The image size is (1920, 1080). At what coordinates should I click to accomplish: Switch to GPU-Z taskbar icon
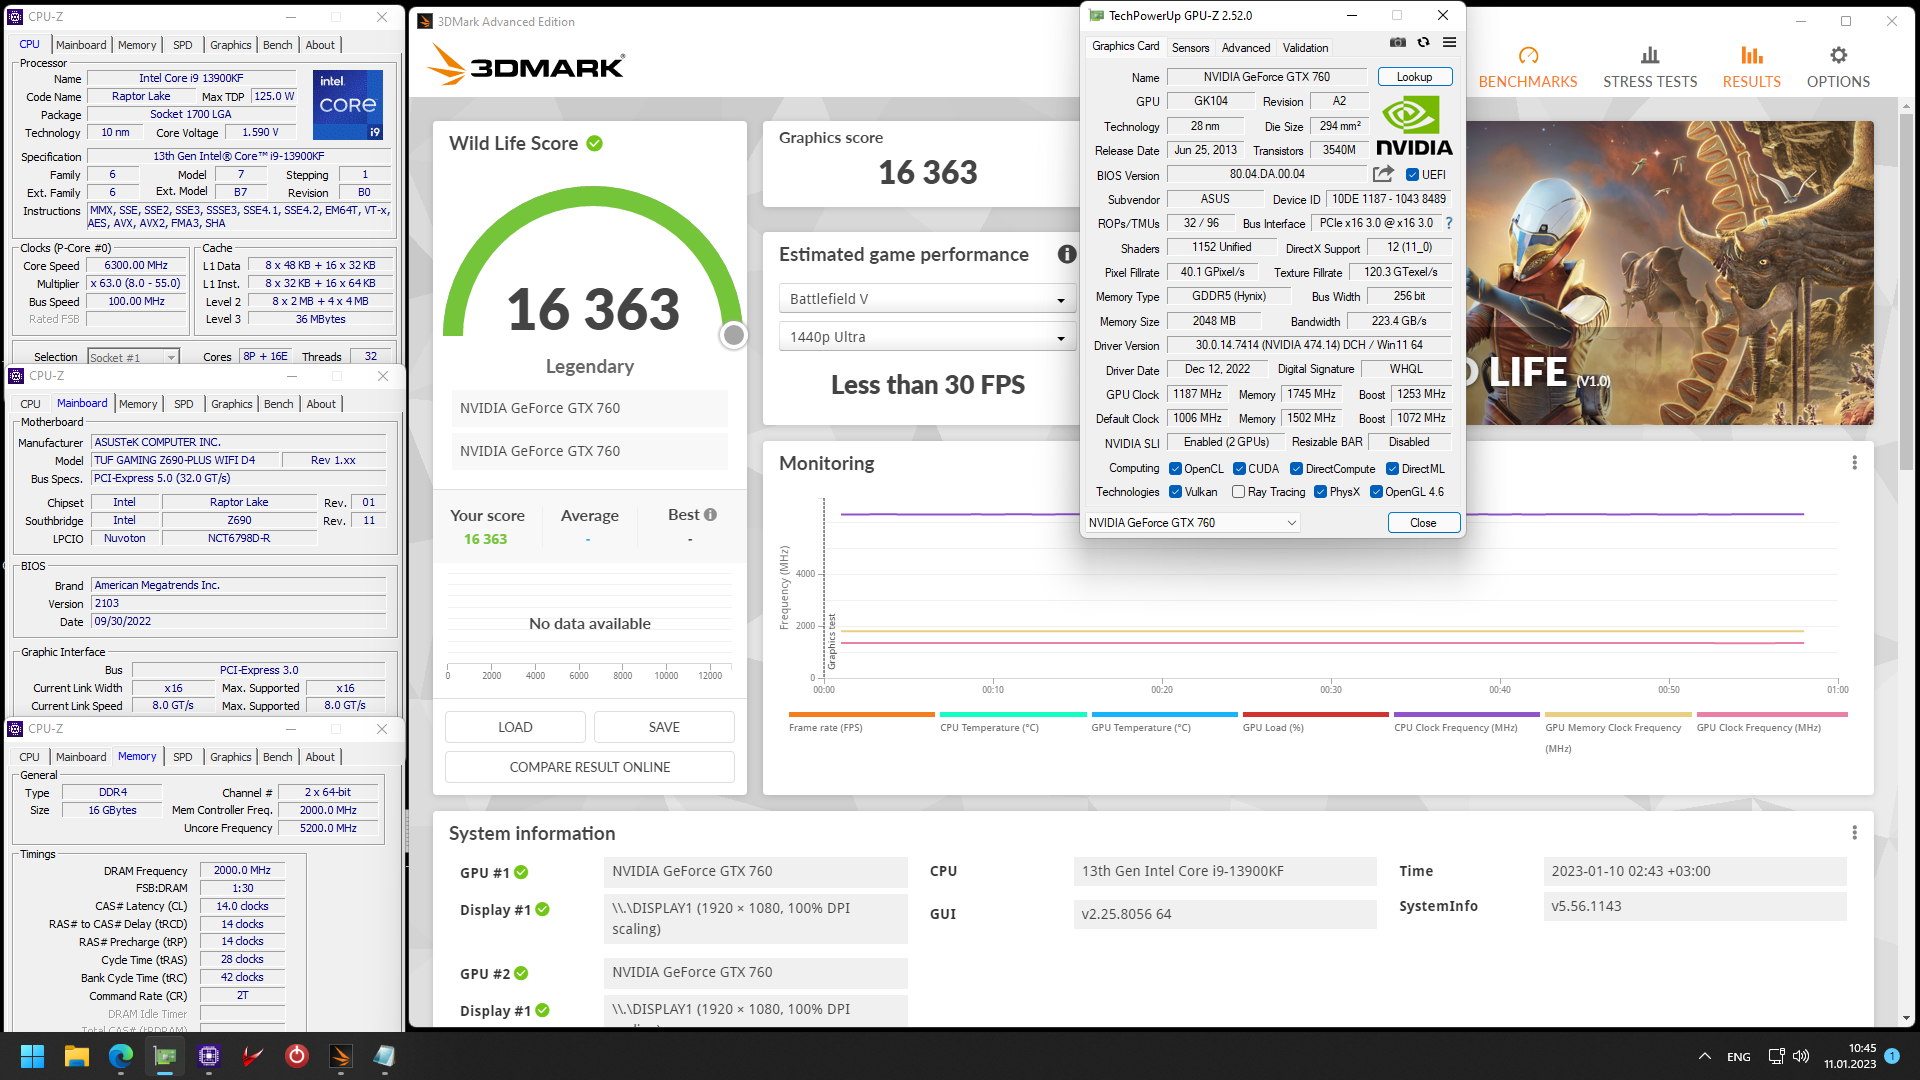coord(165,1056)
